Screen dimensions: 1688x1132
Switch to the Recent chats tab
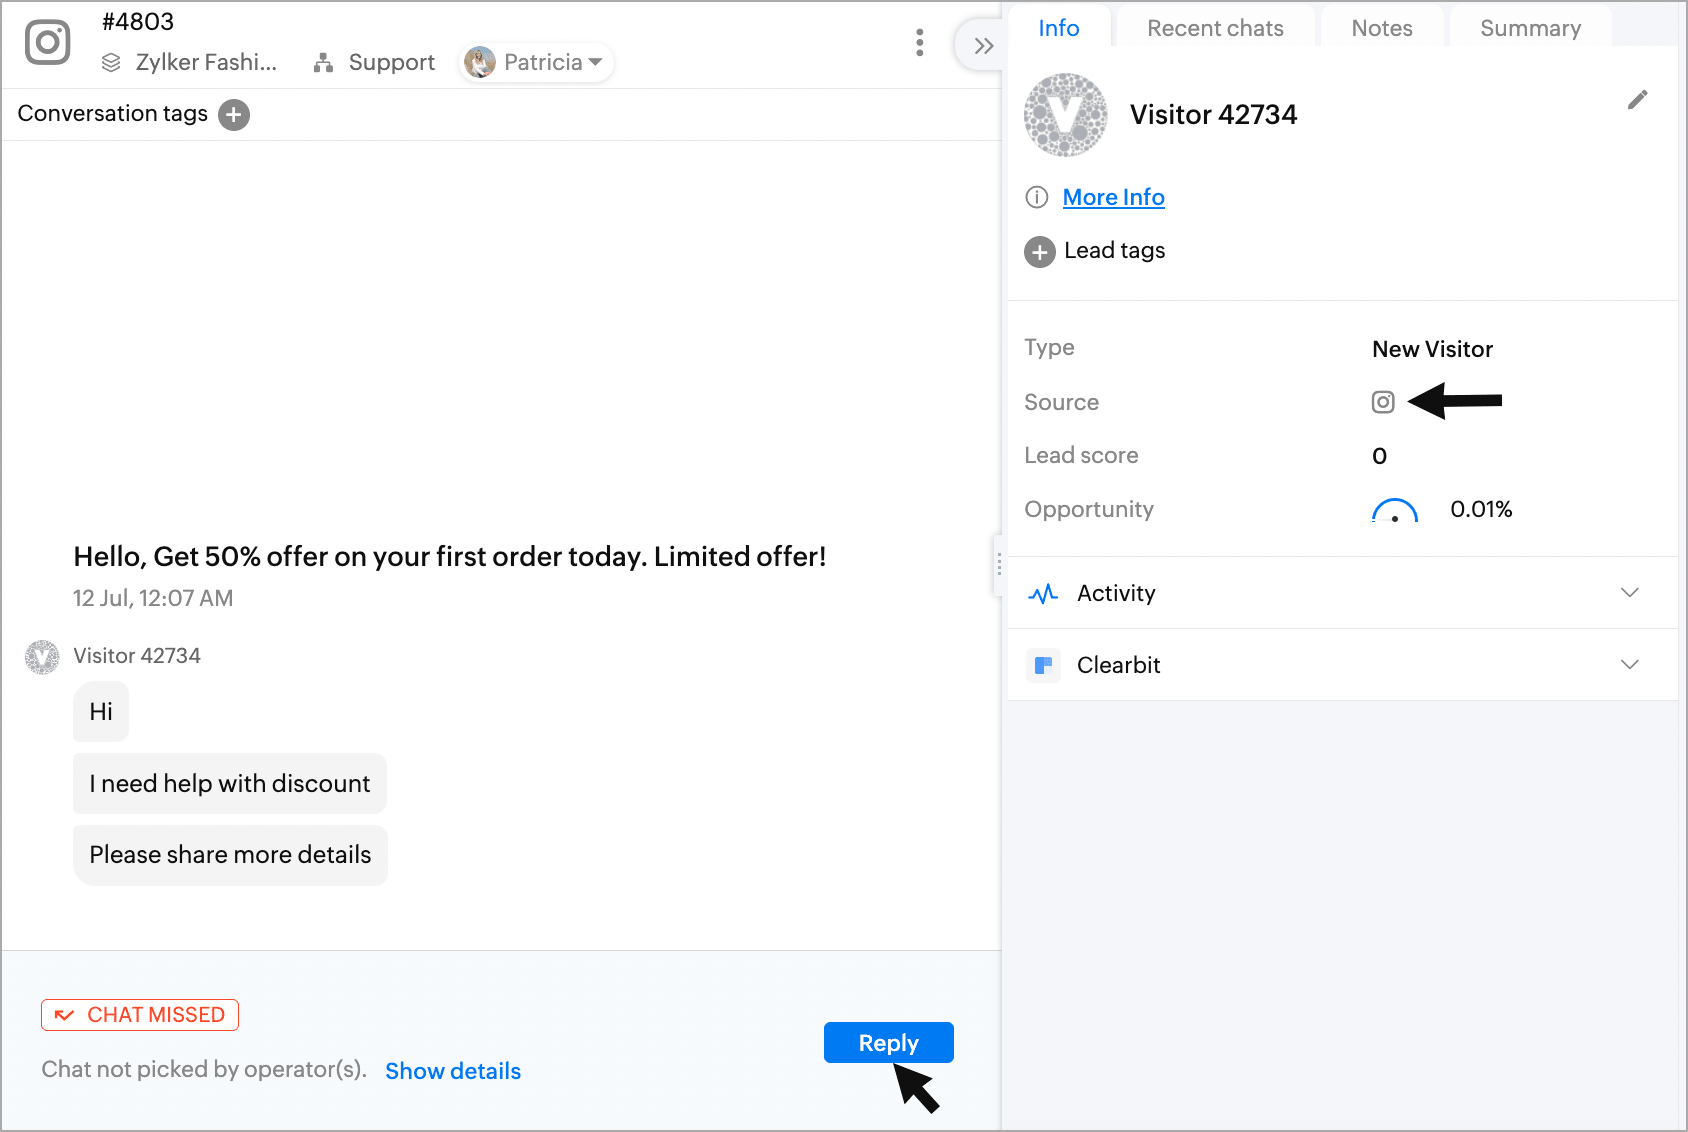pos(1215,28)
